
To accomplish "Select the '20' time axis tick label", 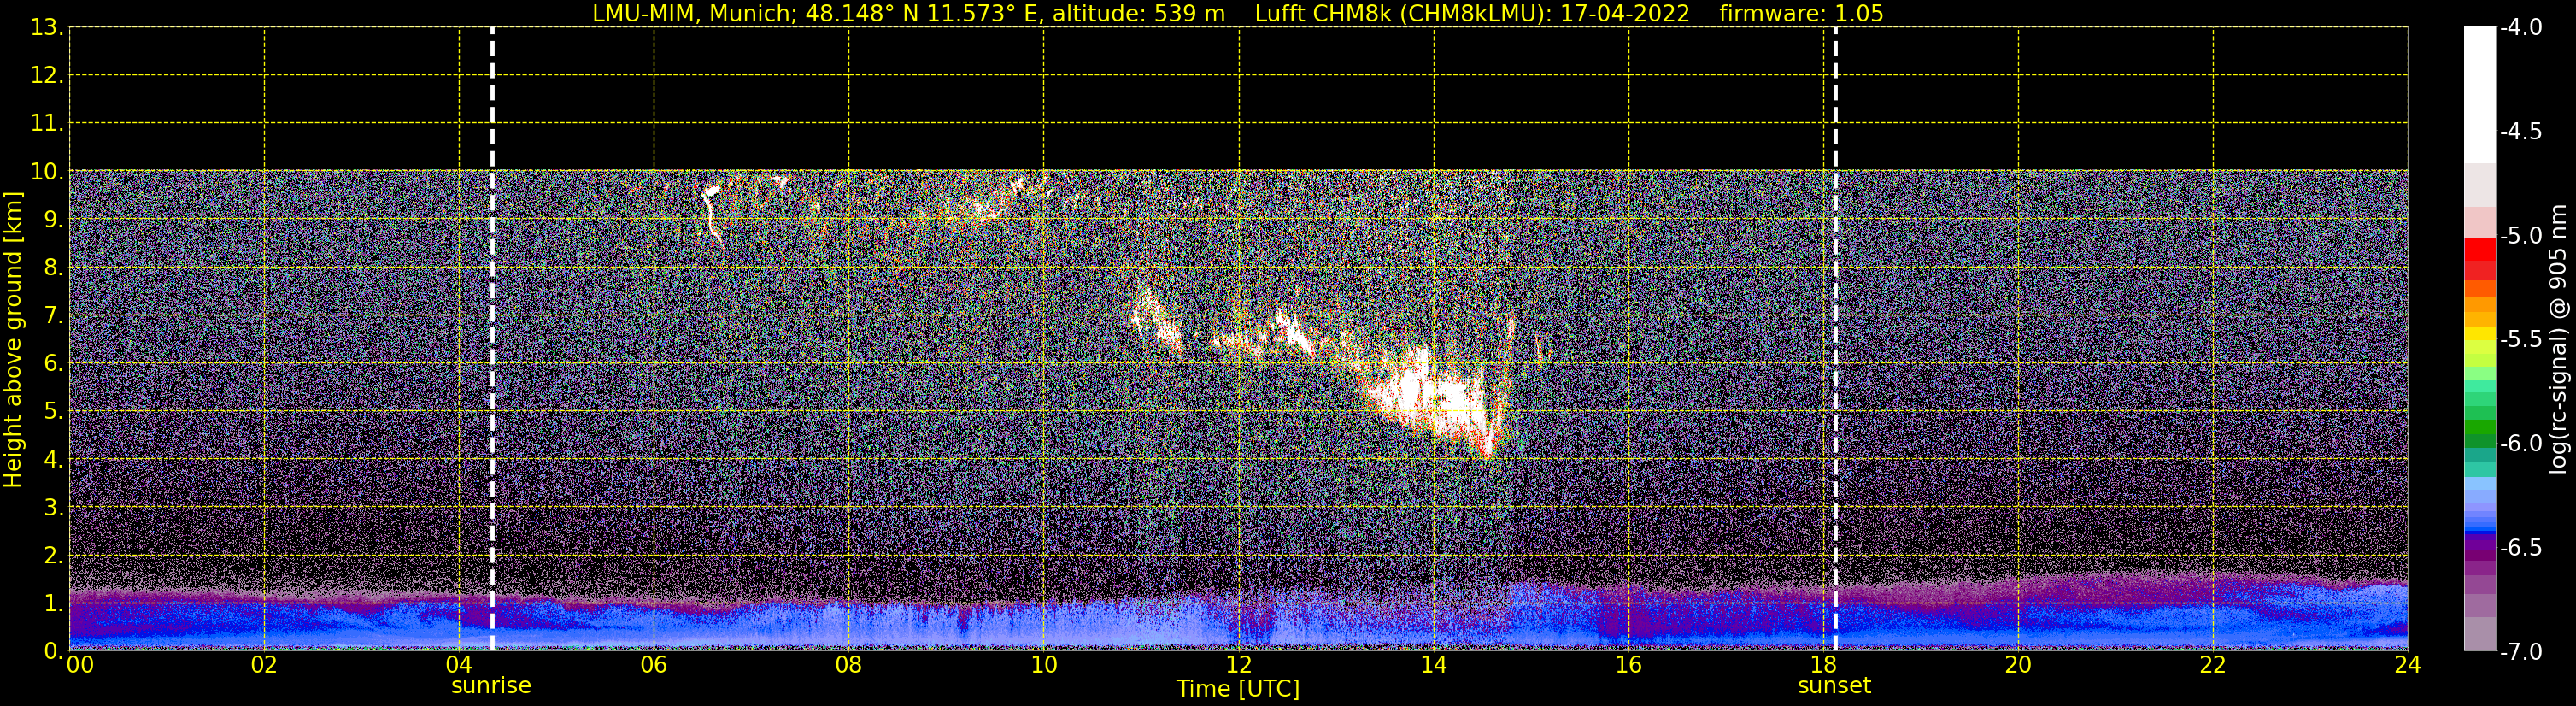I will (x=2018, y=666).
